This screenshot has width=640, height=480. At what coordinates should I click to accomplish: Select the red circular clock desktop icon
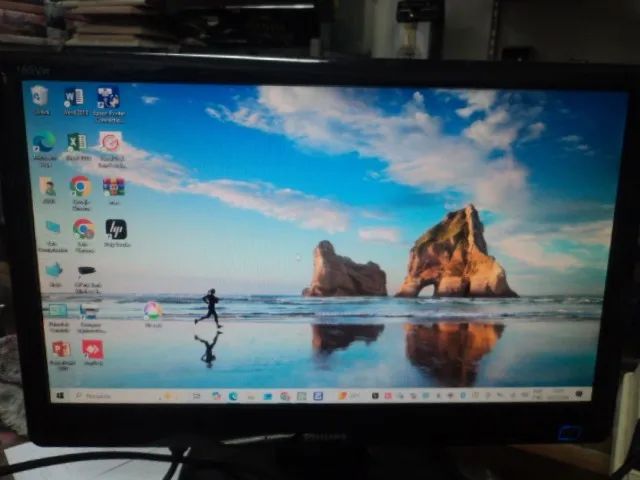click(x=111, y=149)
